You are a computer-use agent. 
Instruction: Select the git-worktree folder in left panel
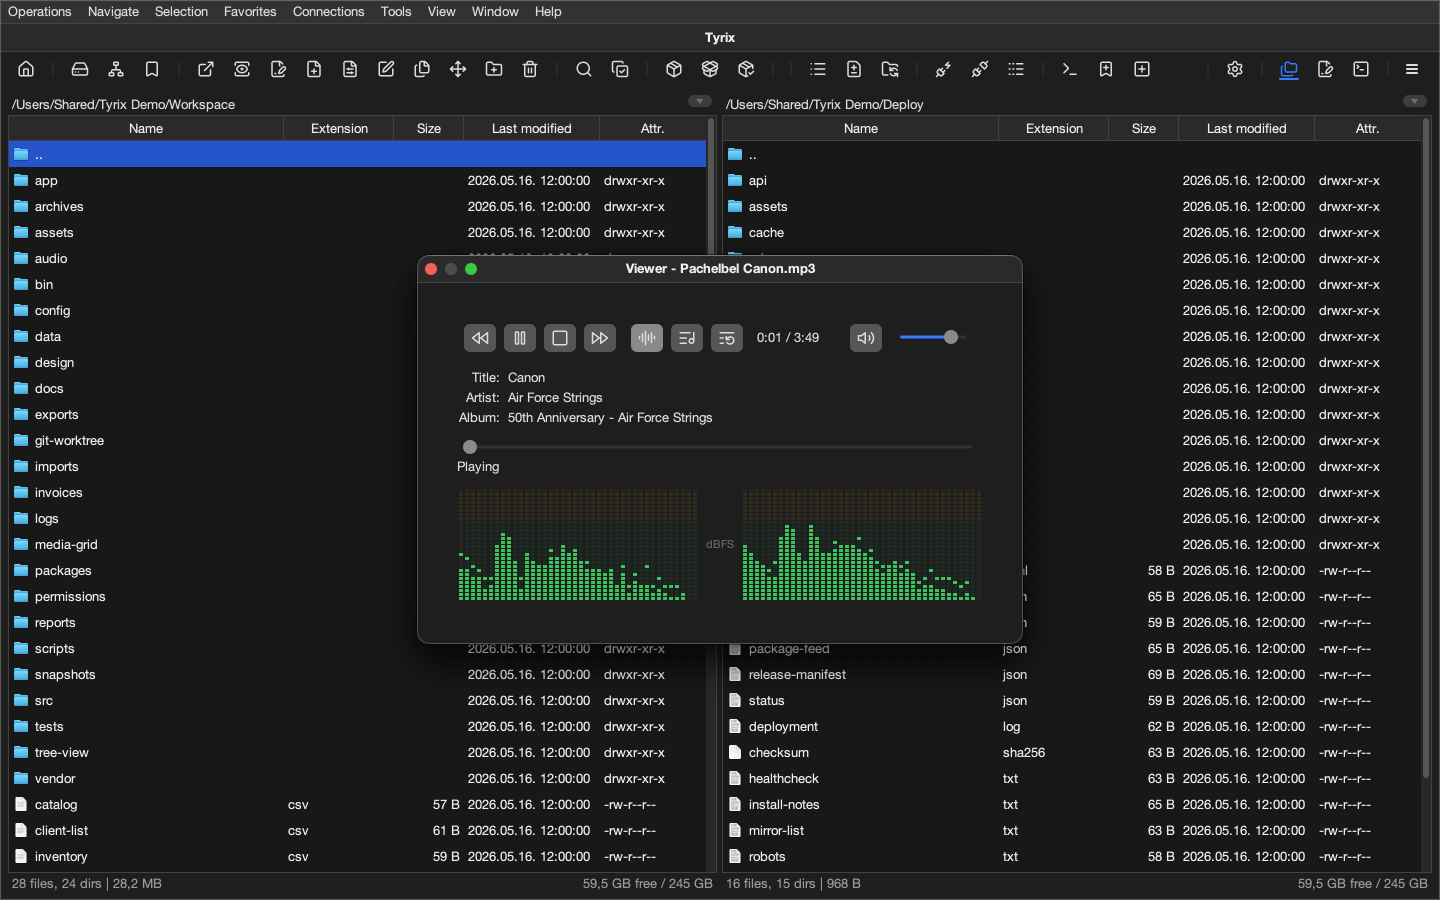tap(357, 441)
